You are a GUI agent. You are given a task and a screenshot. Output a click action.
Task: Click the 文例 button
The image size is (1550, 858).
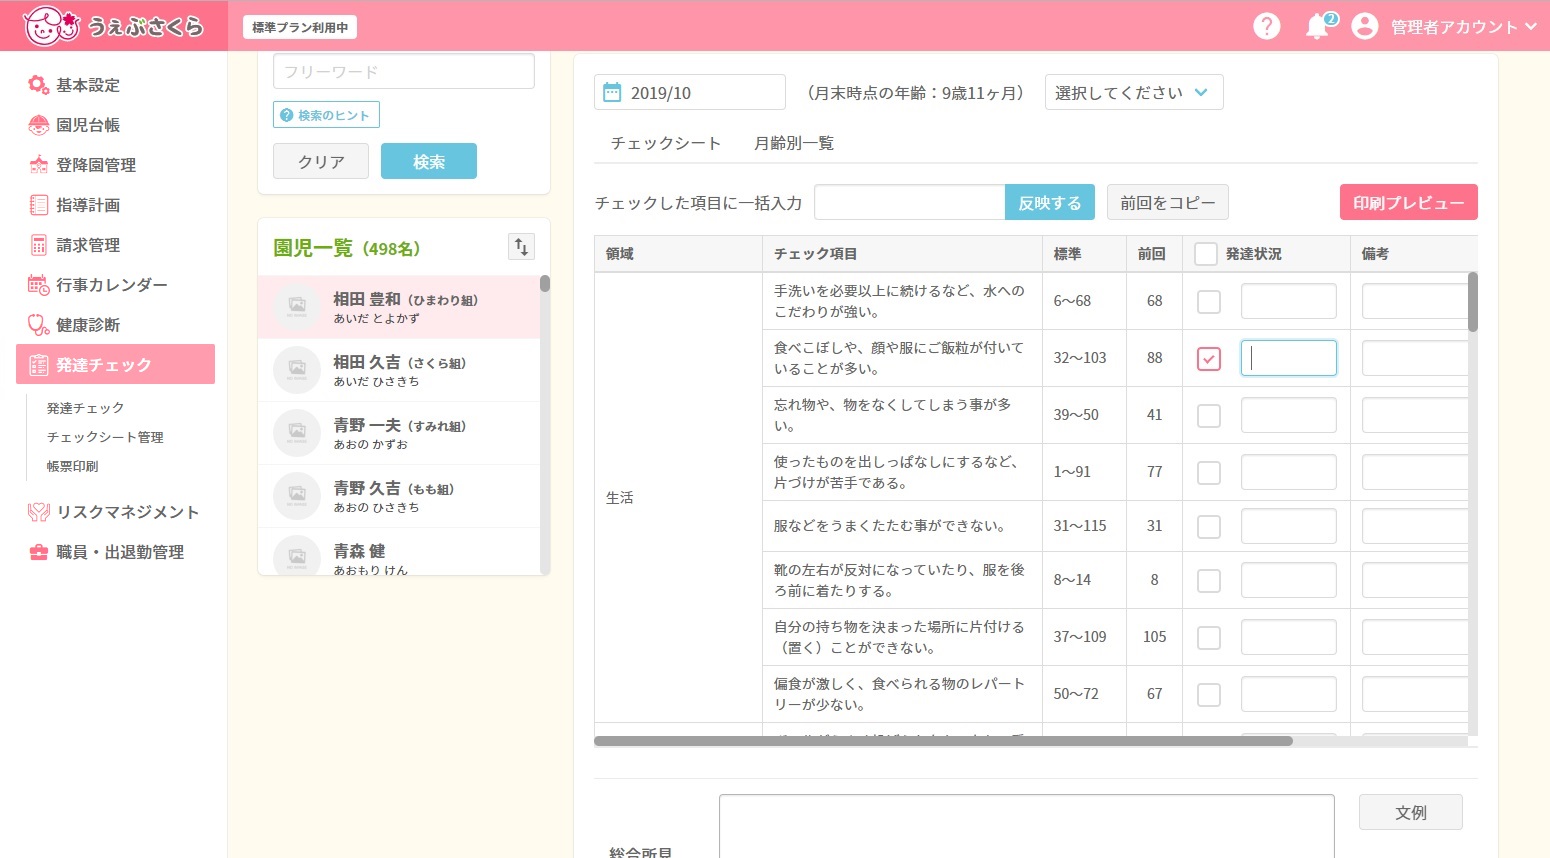[1411, 812]
